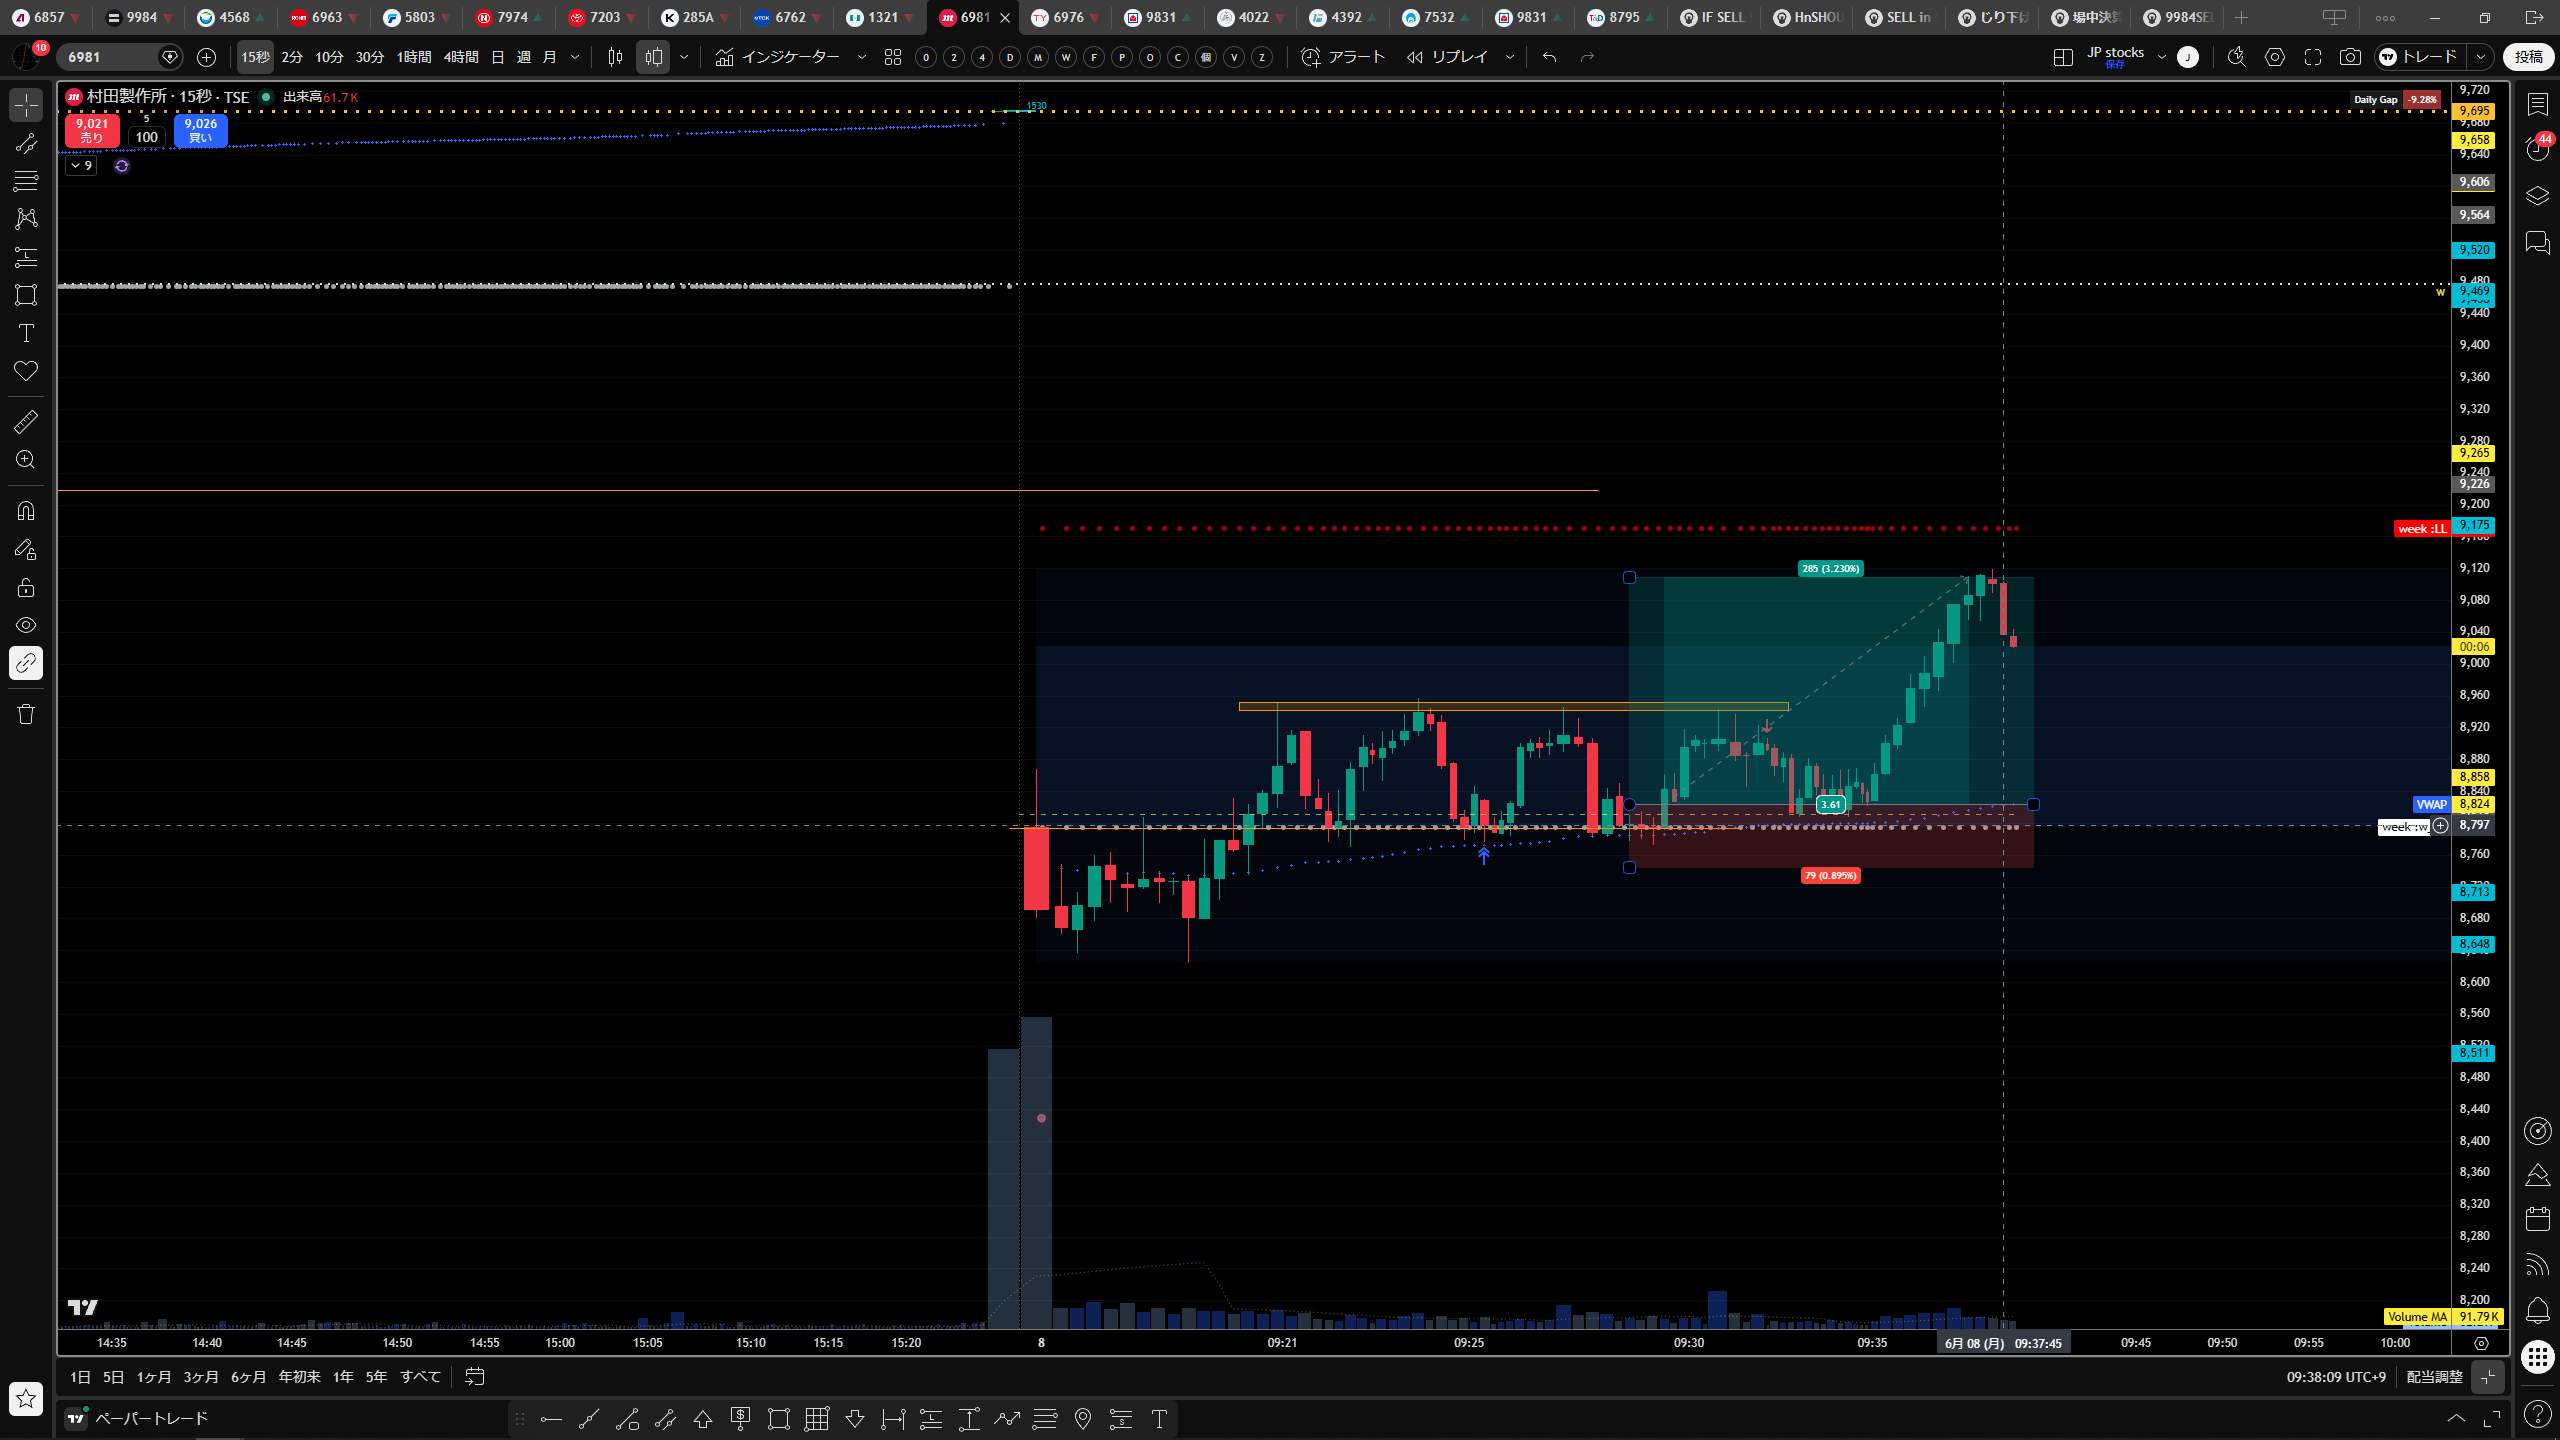Take a chart snapshot with camera icon
The image size is (2560, 1440).
(2350, 57)
